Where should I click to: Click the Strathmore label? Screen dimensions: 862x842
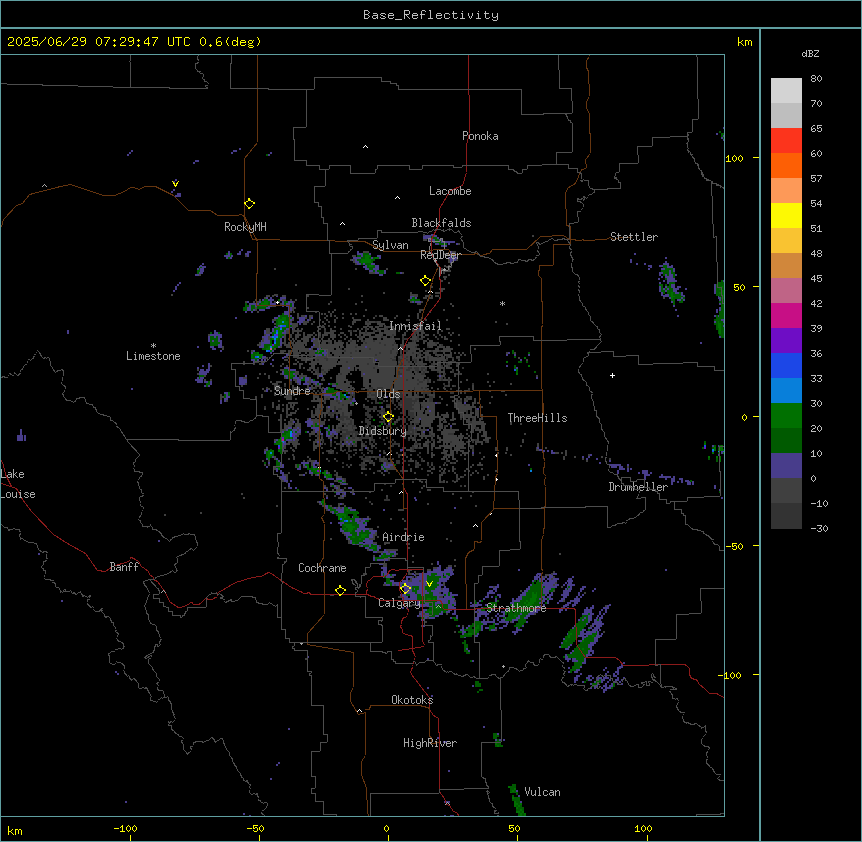tap(516, 608)
